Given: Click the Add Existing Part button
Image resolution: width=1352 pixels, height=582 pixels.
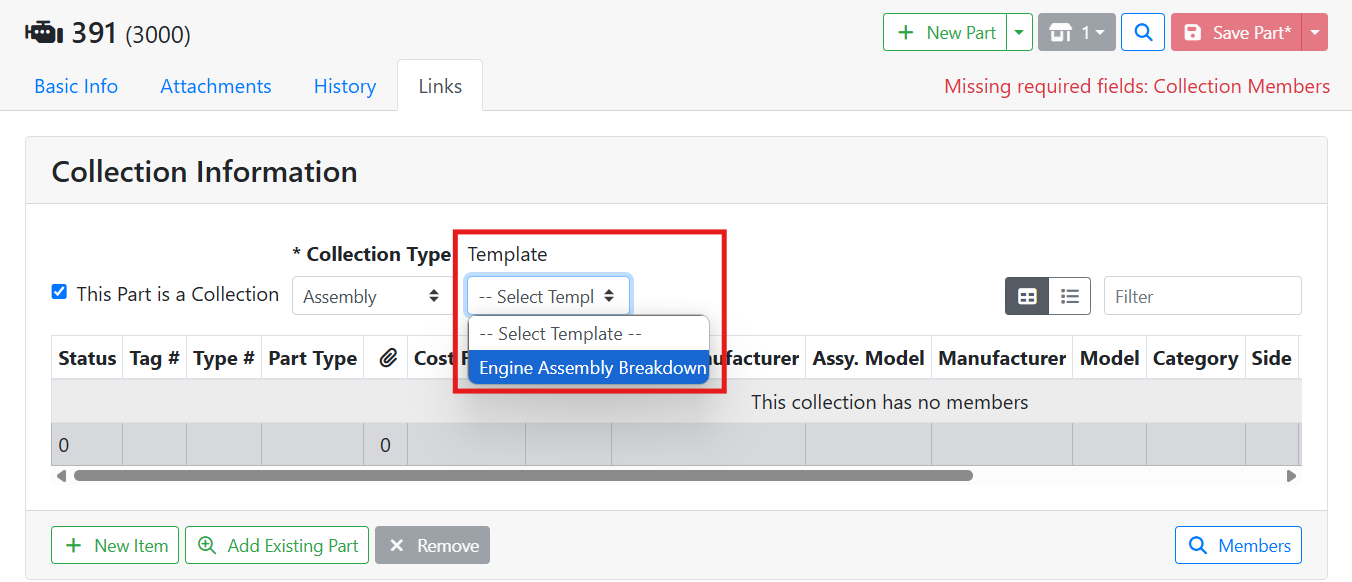Looking at the screenshot, I should tap(277, 545).
